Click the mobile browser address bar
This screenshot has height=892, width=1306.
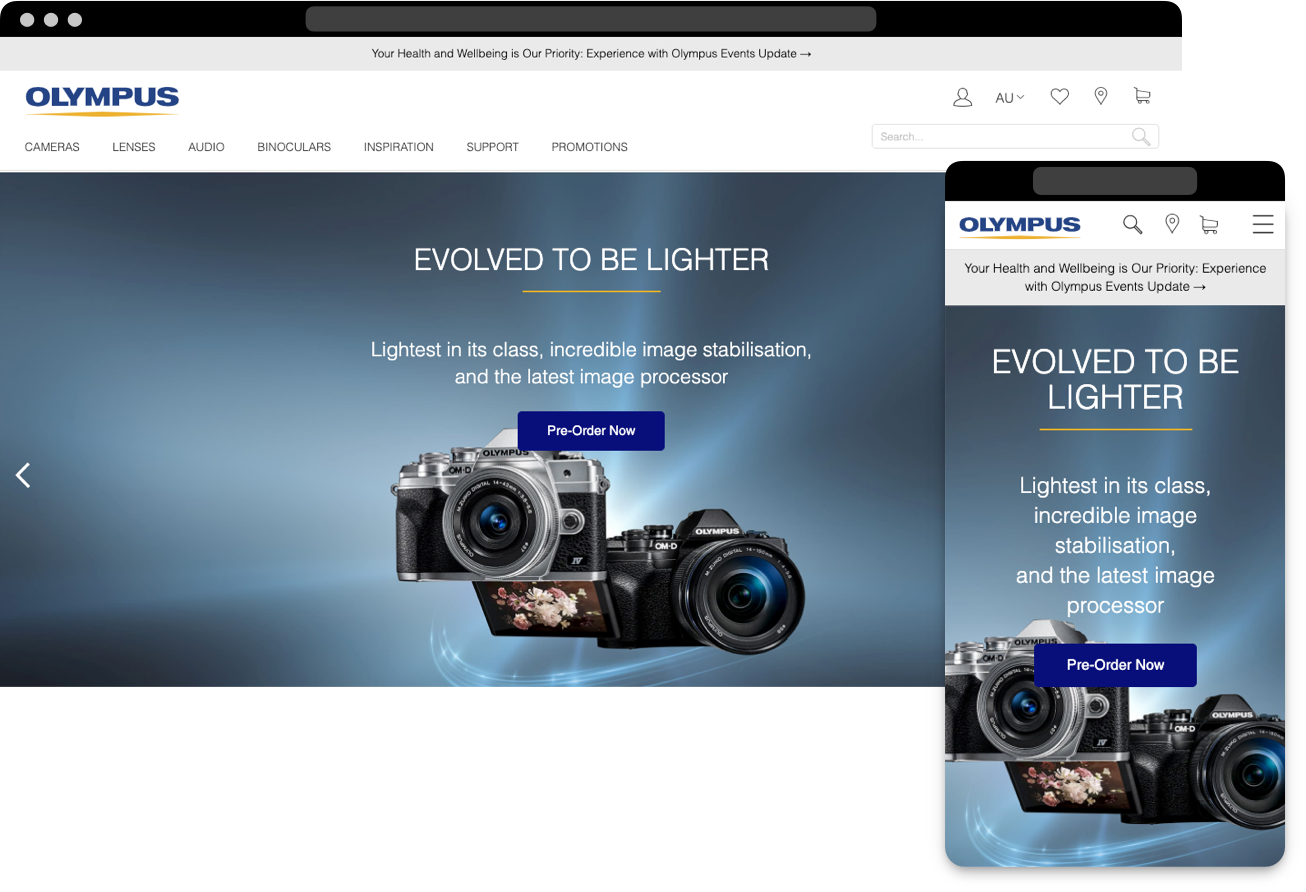pos(1115,181)
